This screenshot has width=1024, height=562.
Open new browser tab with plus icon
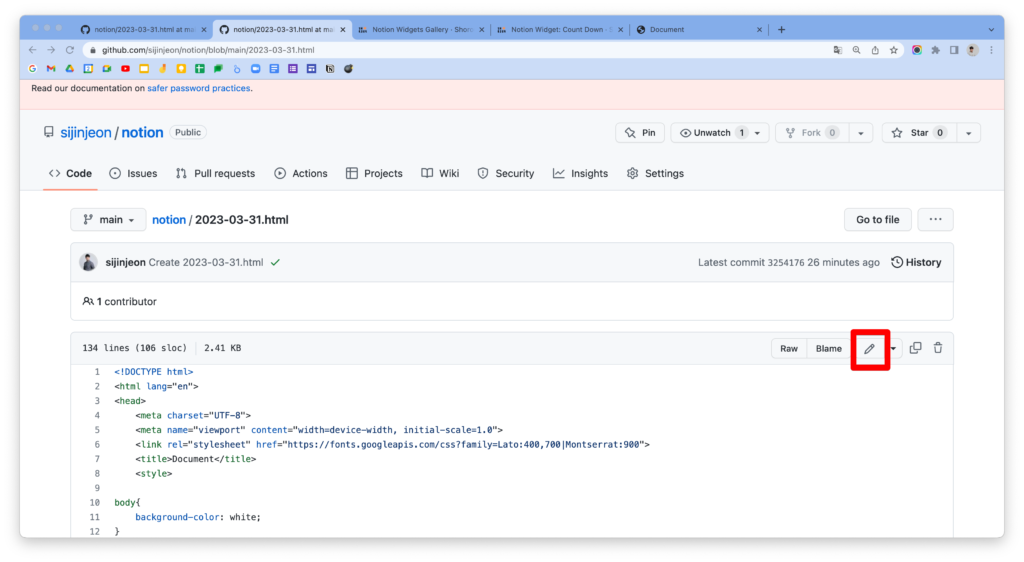click(781, 30)
